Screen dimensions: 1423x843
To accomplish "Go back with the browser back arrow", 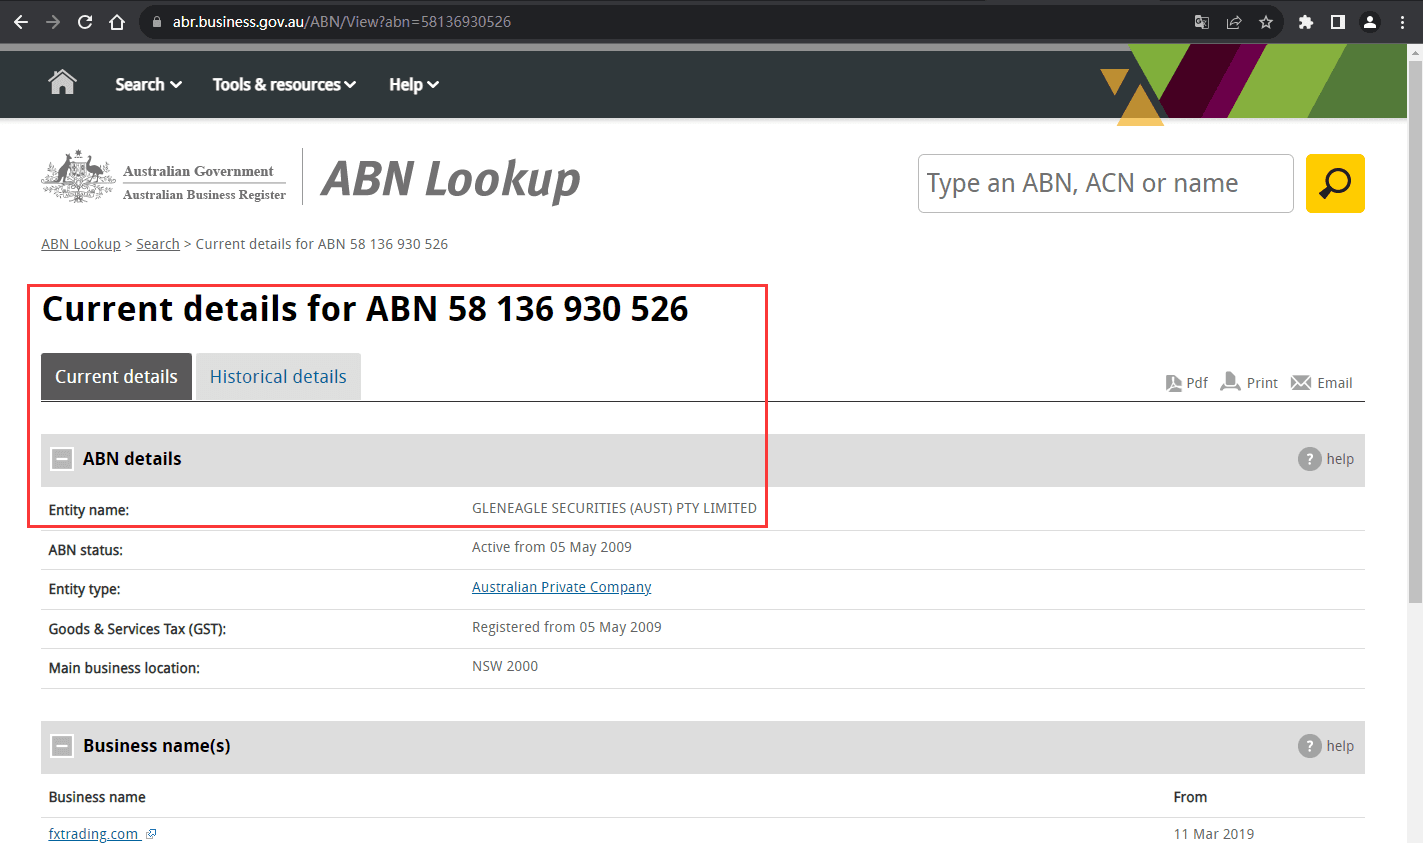I will point(21,22).
